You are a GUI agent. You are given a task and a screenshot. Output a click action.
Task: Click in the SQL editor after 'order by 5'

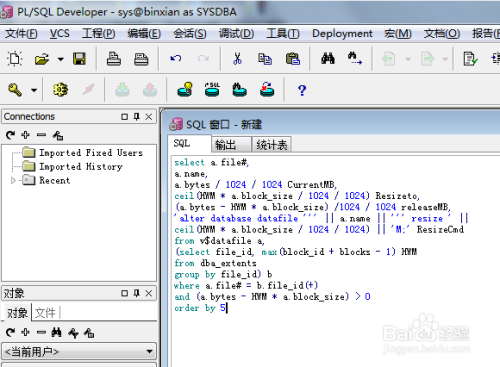point(227,308)
